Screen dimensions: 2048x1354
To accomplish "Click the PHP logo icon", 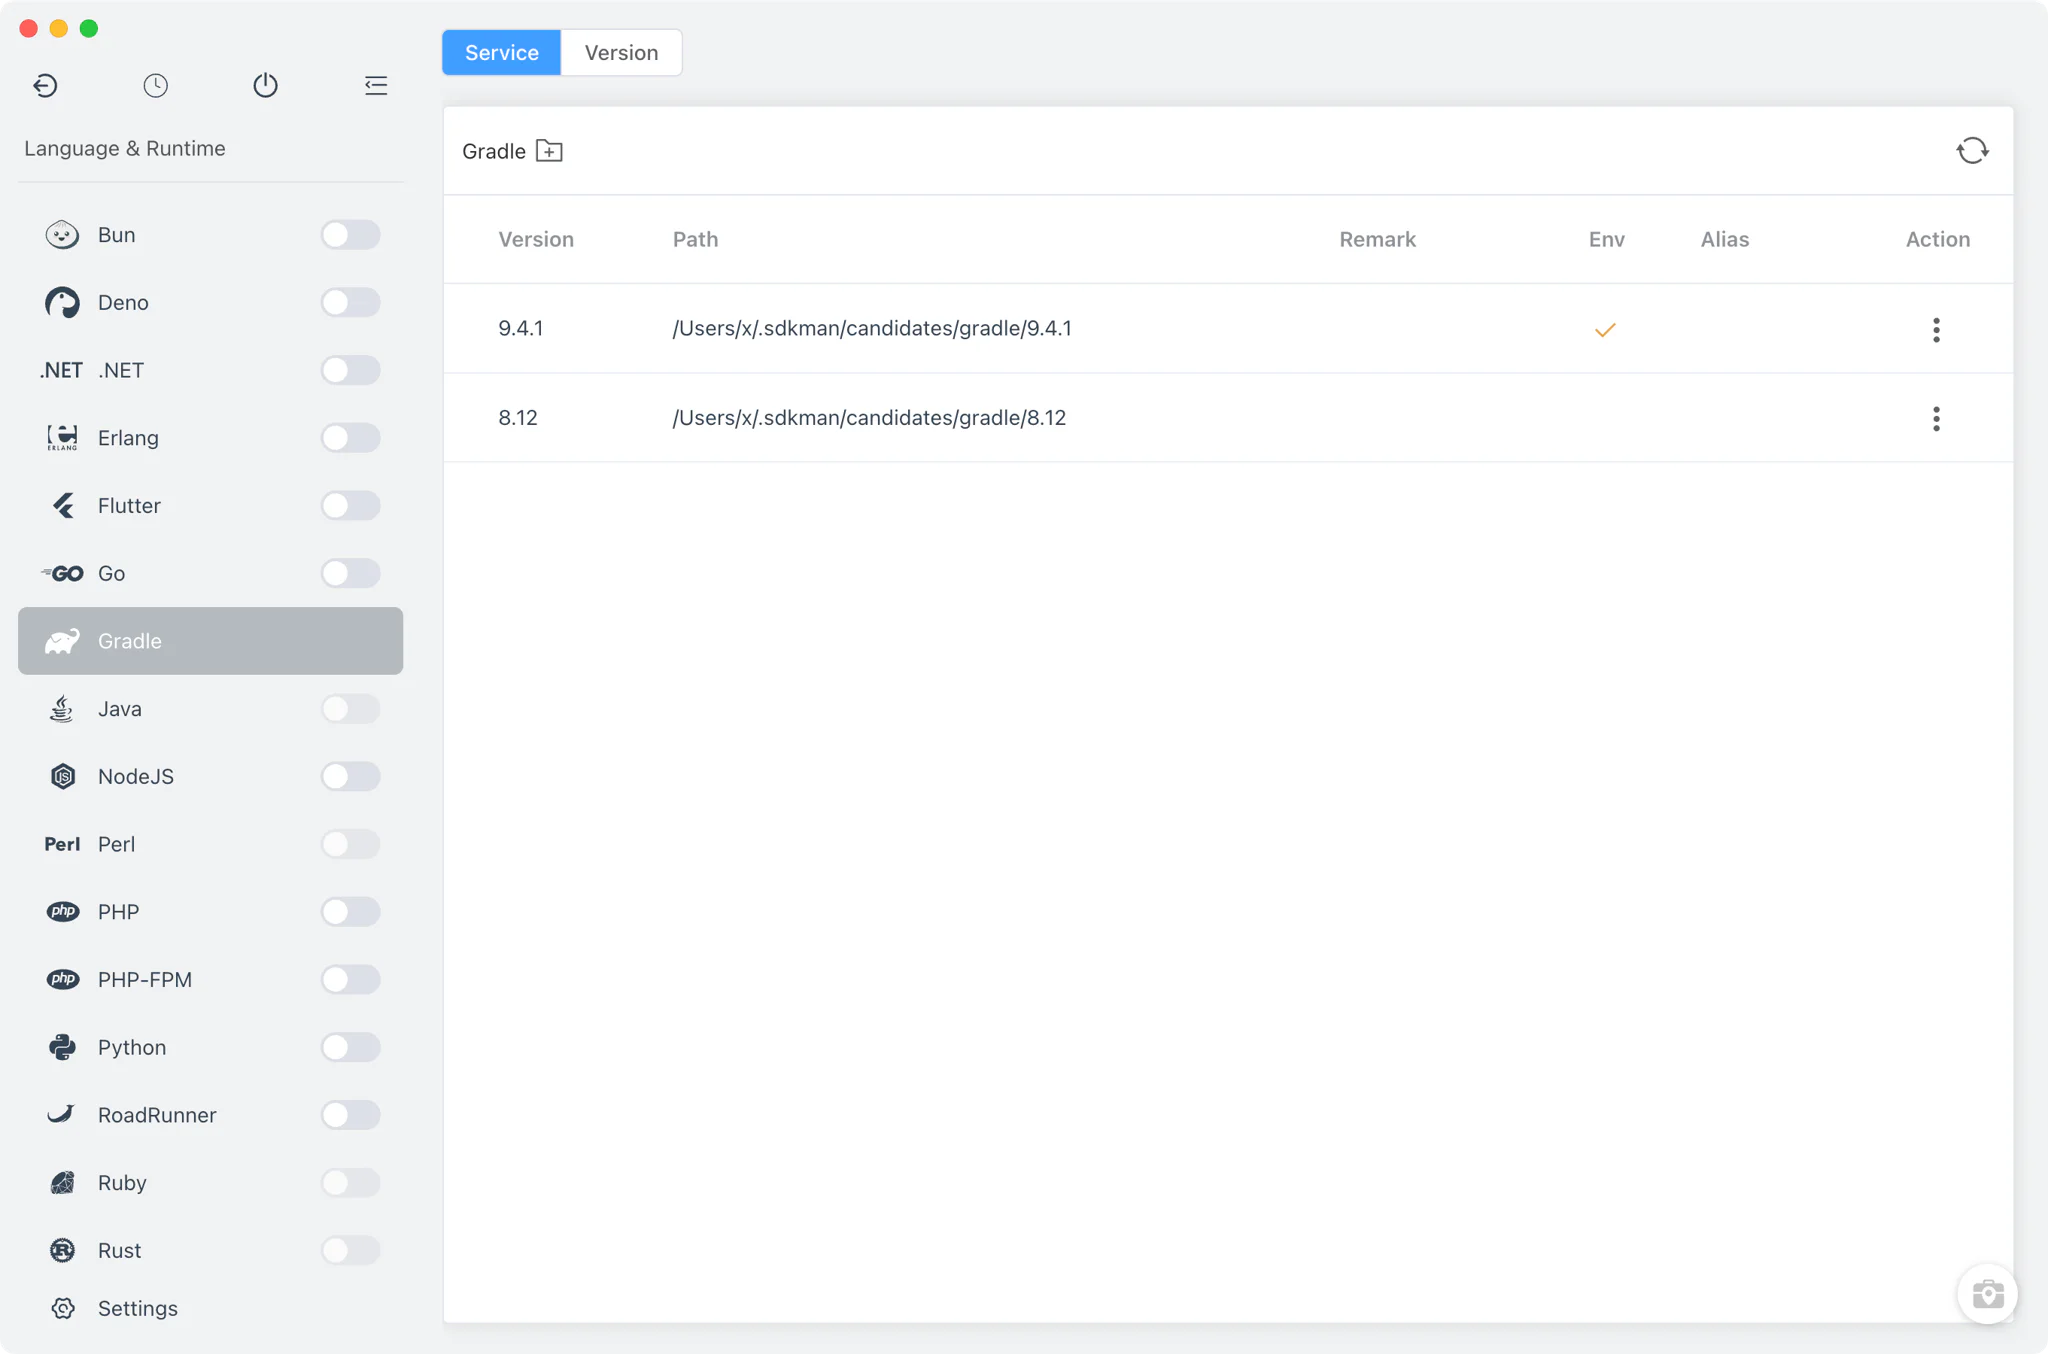I will (x=63, y=912).
